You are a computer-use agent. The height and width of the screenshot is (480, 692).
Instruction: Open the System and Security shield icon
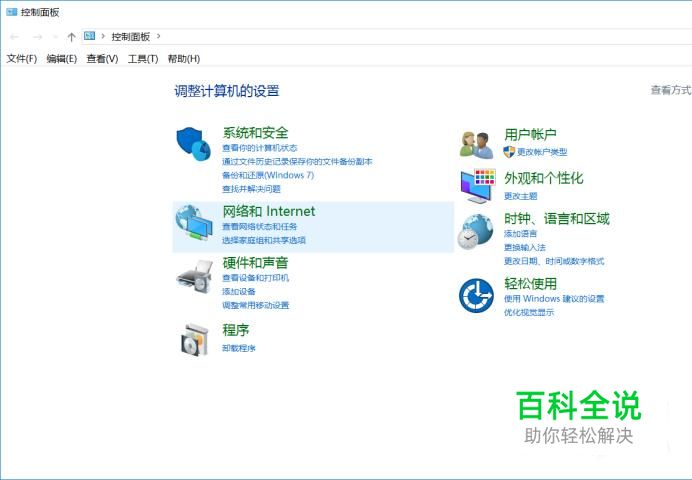click(193, 144)
